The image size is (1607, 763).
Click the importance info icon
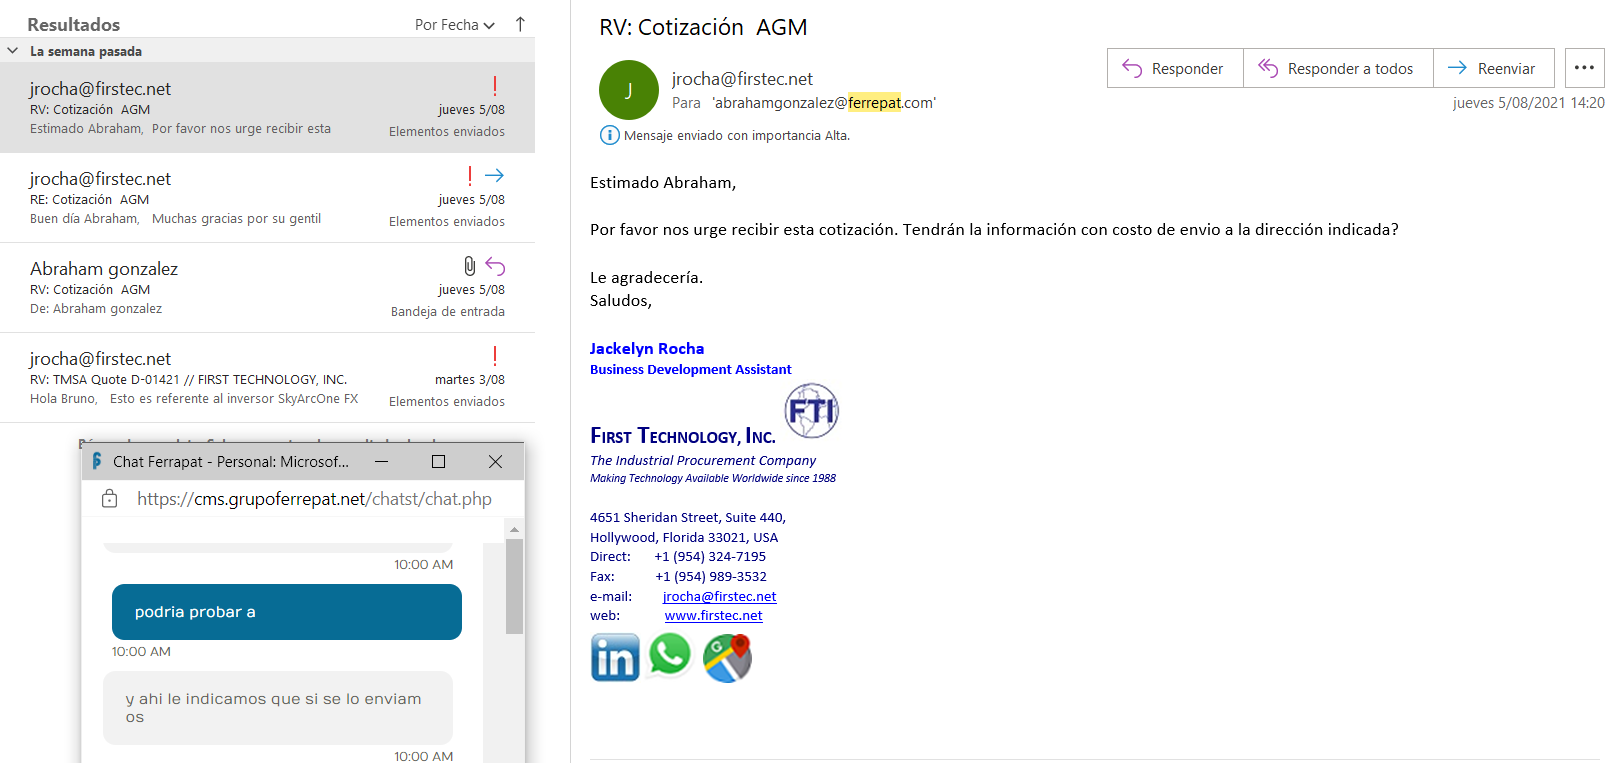[x=609, y=135]
